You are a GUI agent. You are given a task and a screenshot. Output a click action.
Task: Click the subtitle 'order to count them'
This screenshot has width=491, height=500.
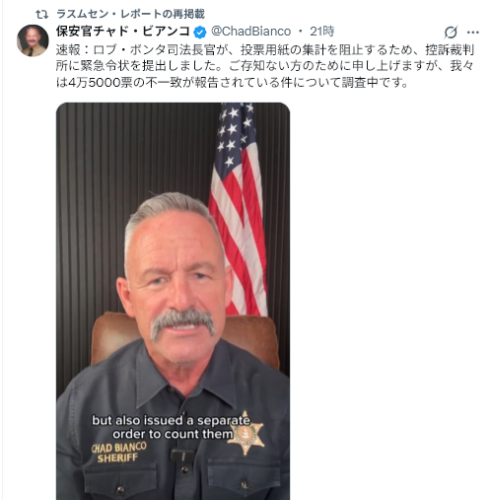point(172,434)
